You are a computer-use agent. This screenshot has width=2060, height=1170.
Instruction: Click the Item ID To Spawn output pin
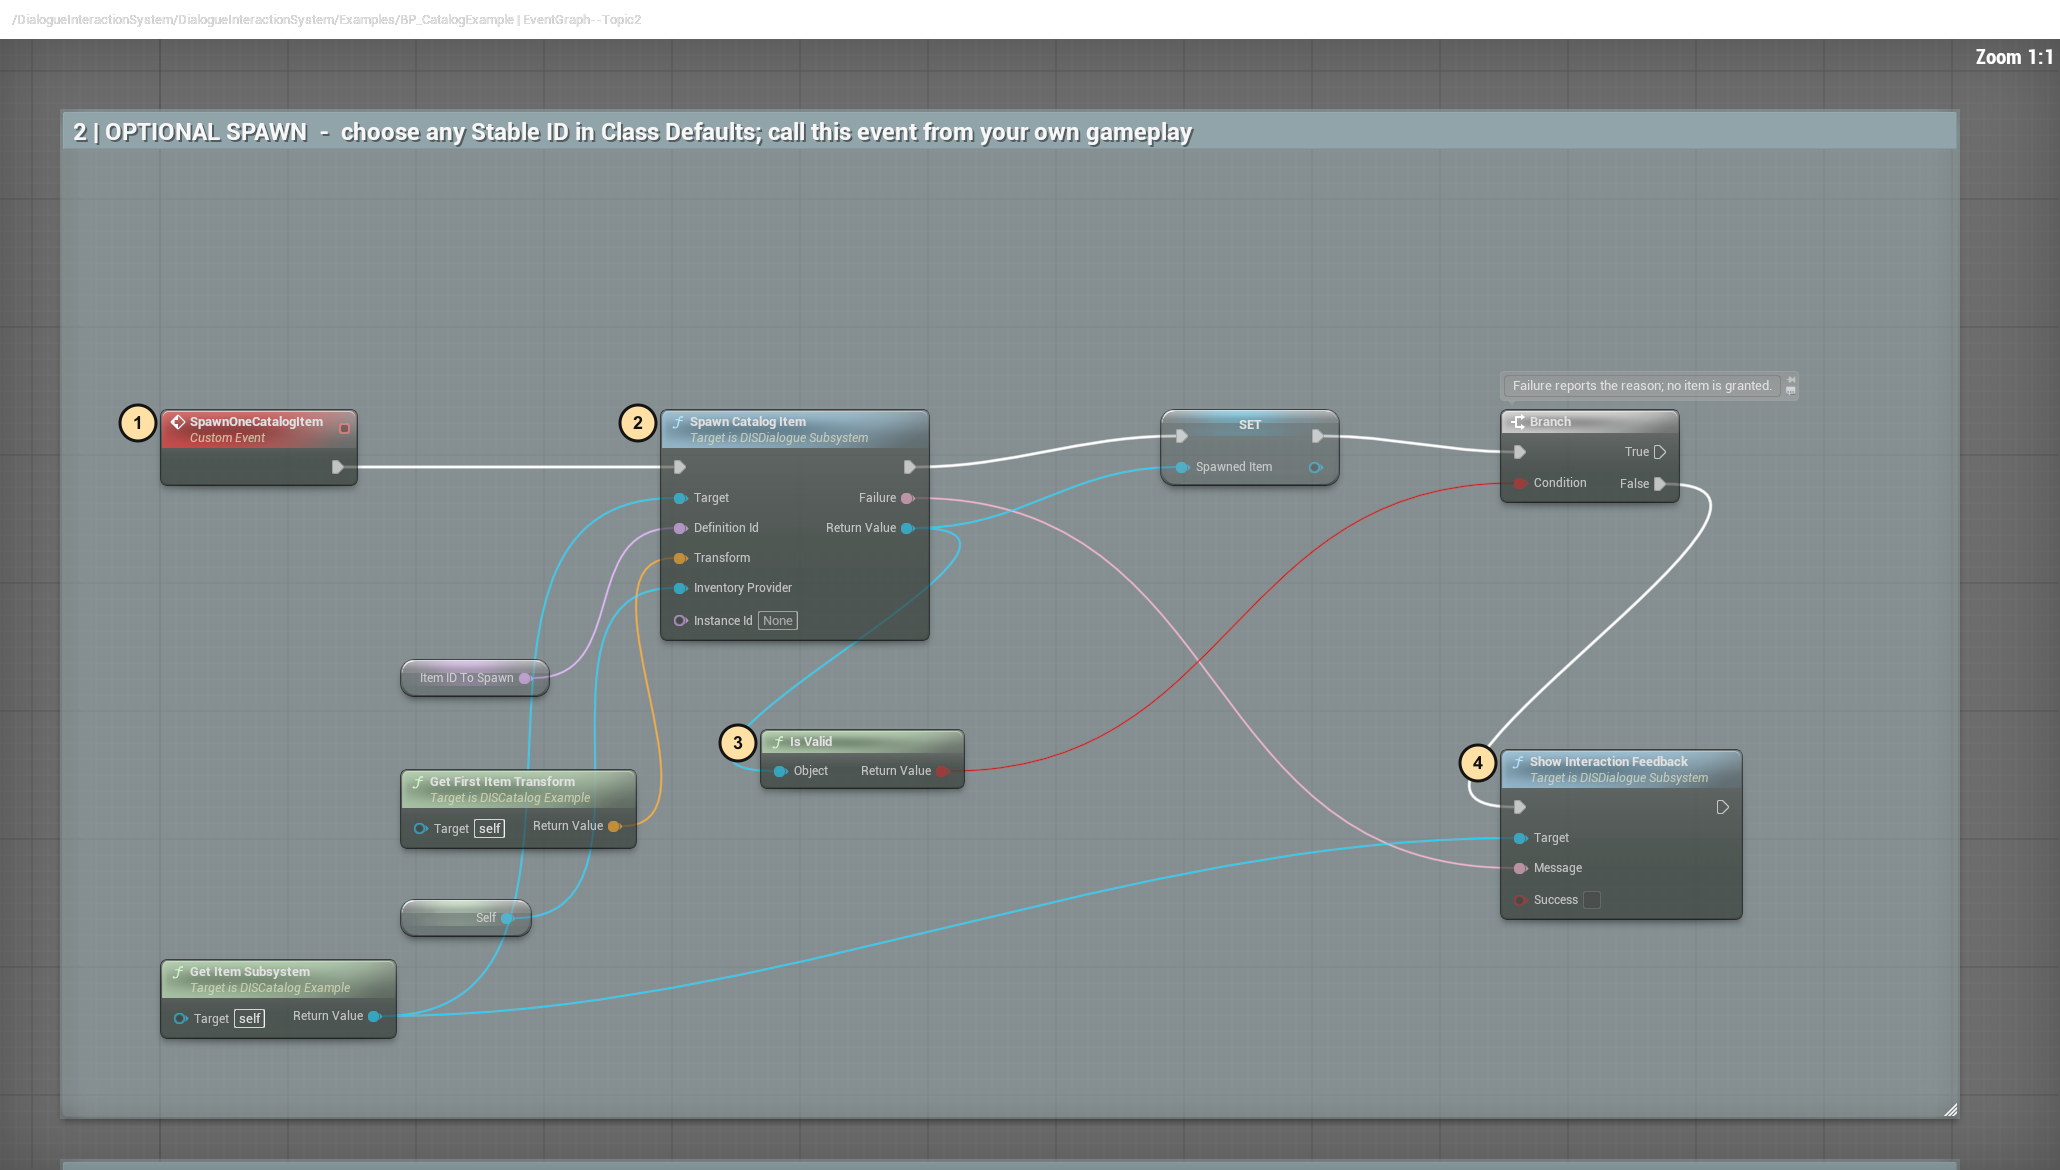tap(524, 678)
